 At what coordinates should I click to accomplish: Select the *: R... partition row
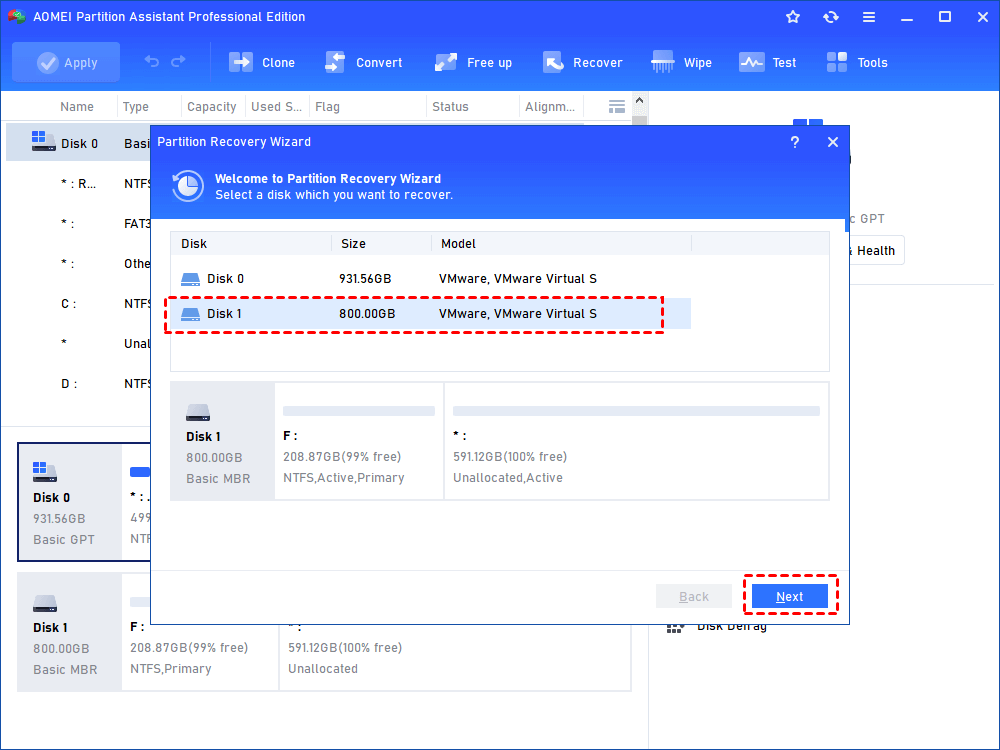point(78,184)
